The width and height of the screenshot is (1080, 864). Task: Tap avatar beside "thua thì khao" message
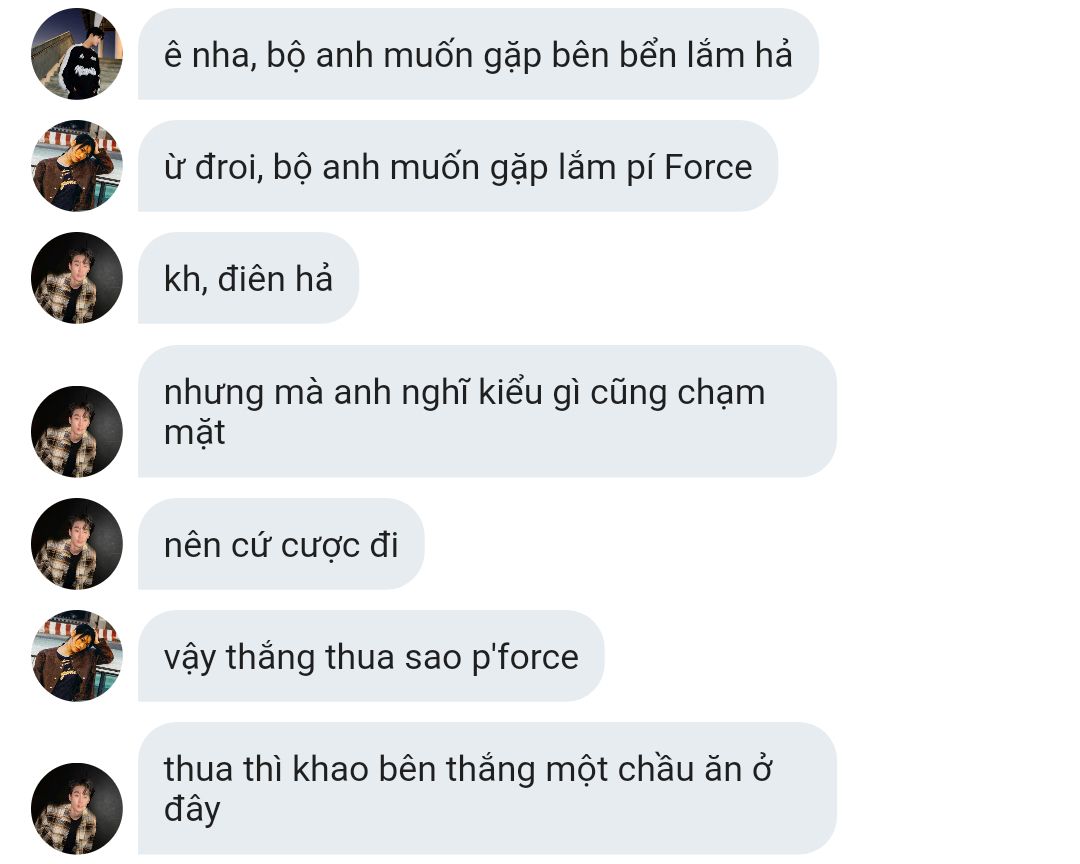click(76, 809)
